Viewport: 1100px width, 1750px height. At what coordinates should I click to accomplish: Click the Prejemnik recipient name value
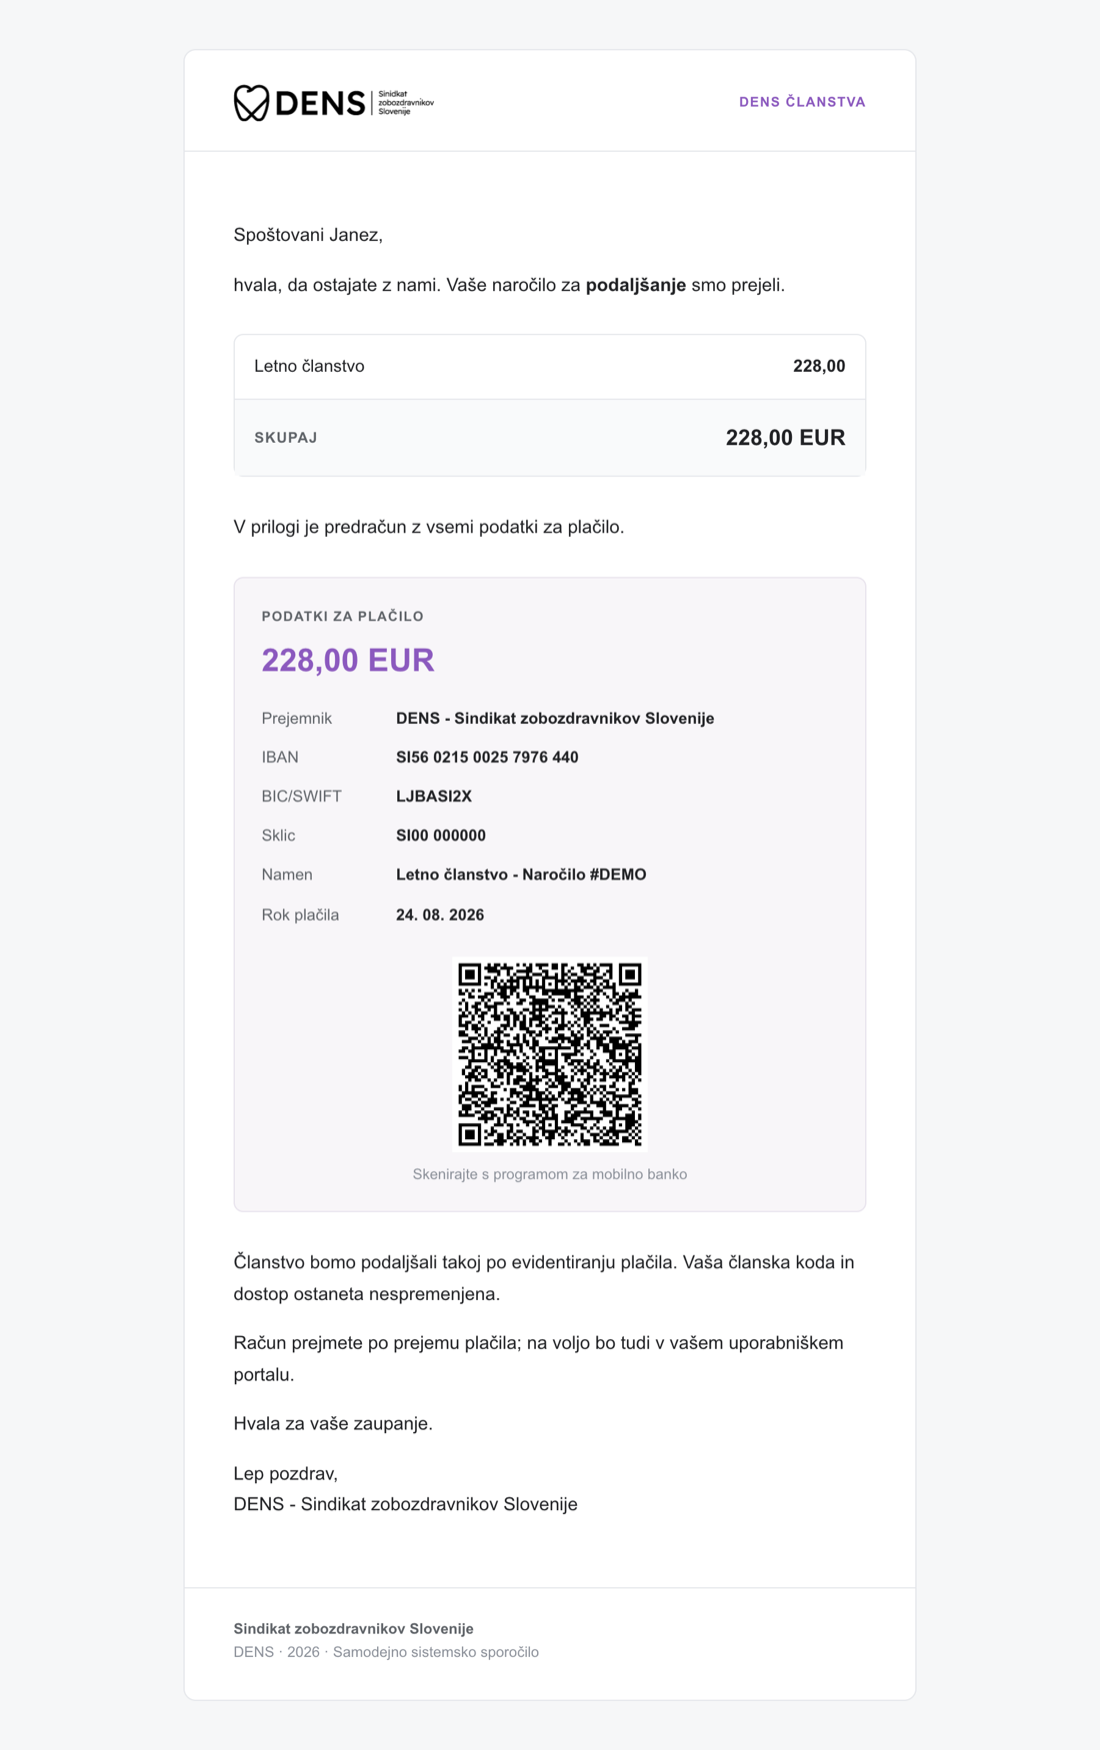click(x=555, y=718)
